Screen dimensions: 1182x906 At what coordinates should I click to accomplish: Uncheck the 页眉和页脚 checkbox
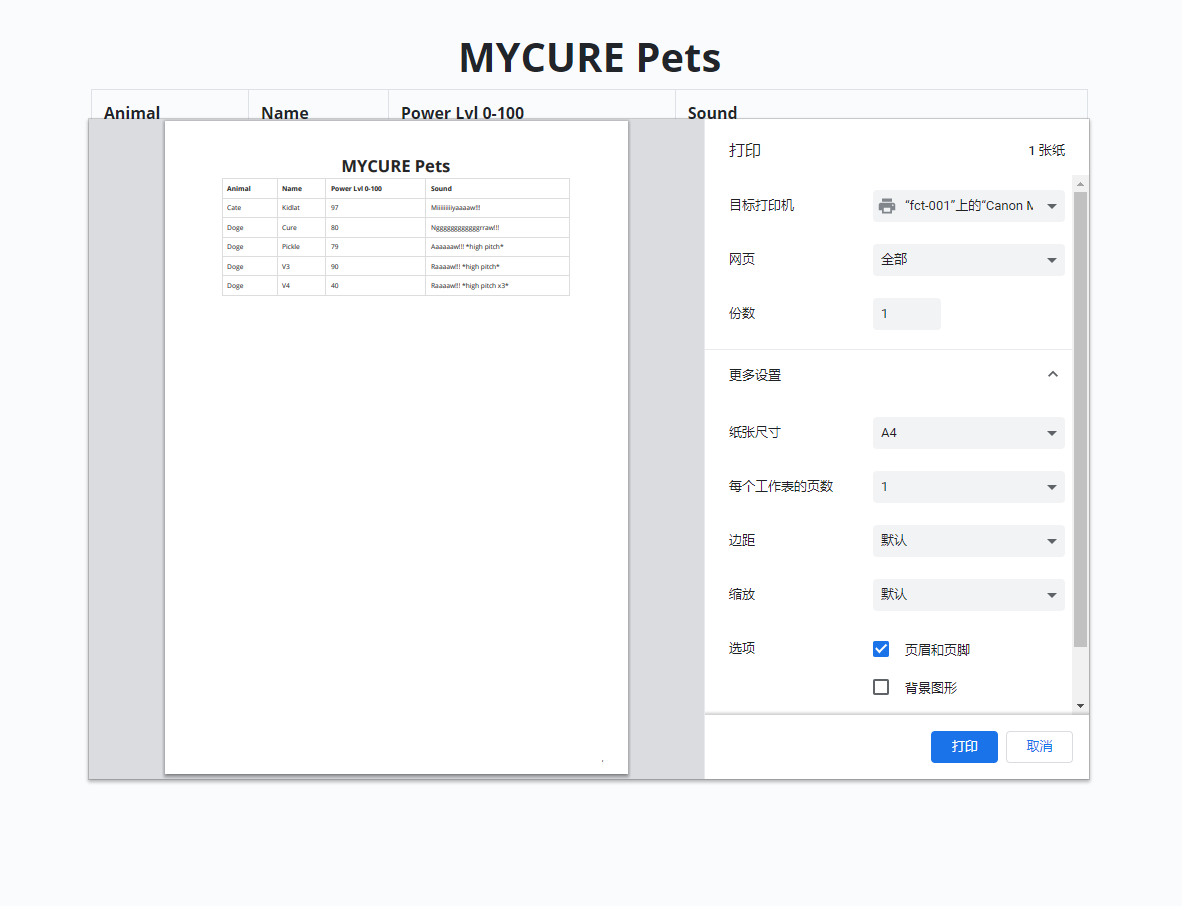pyautogui.click(x=880, y=649)
